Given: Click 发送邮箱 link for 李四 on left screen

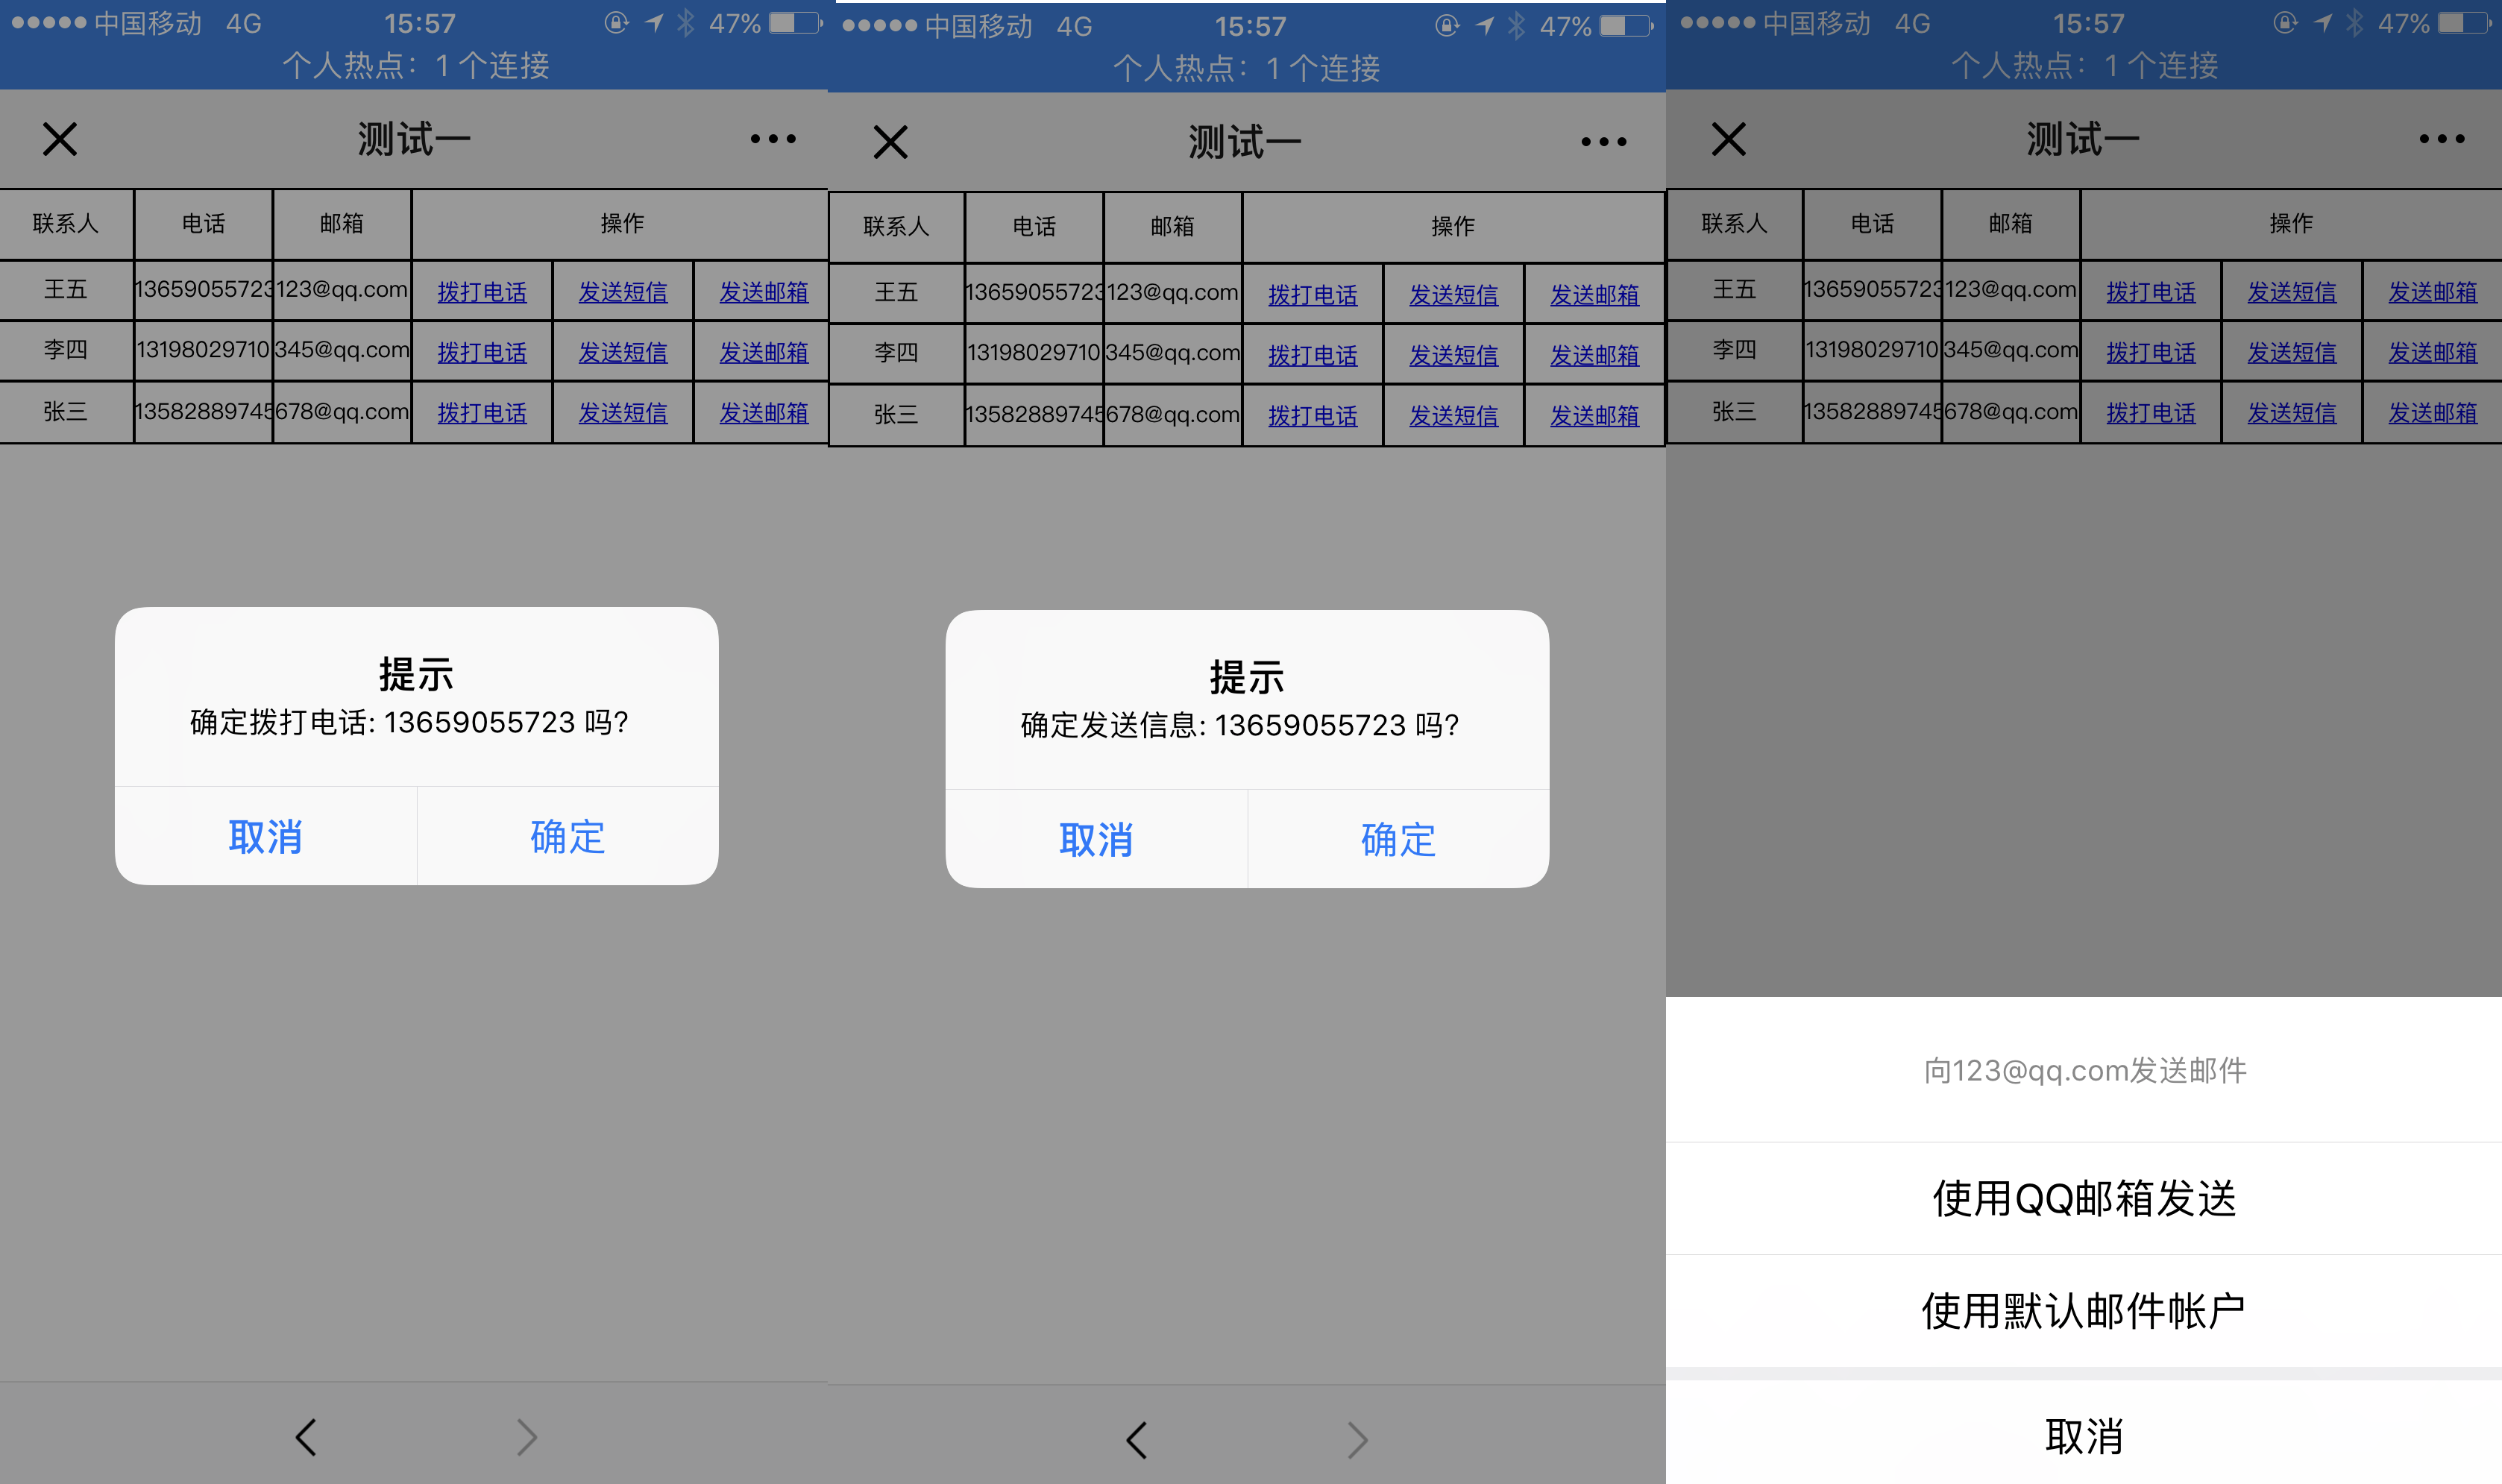Looking at the screenshot, I should [x=763, y=352].
